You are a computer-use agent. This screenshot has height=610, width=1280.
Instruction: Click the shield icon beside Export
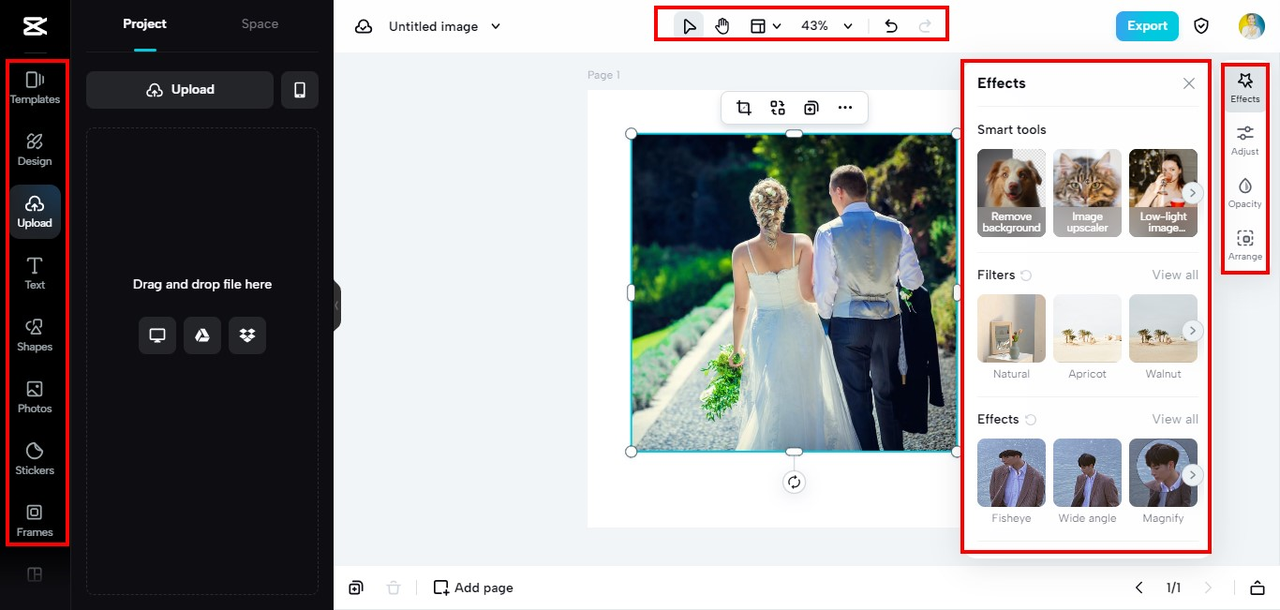click(x=1202, y=26)
